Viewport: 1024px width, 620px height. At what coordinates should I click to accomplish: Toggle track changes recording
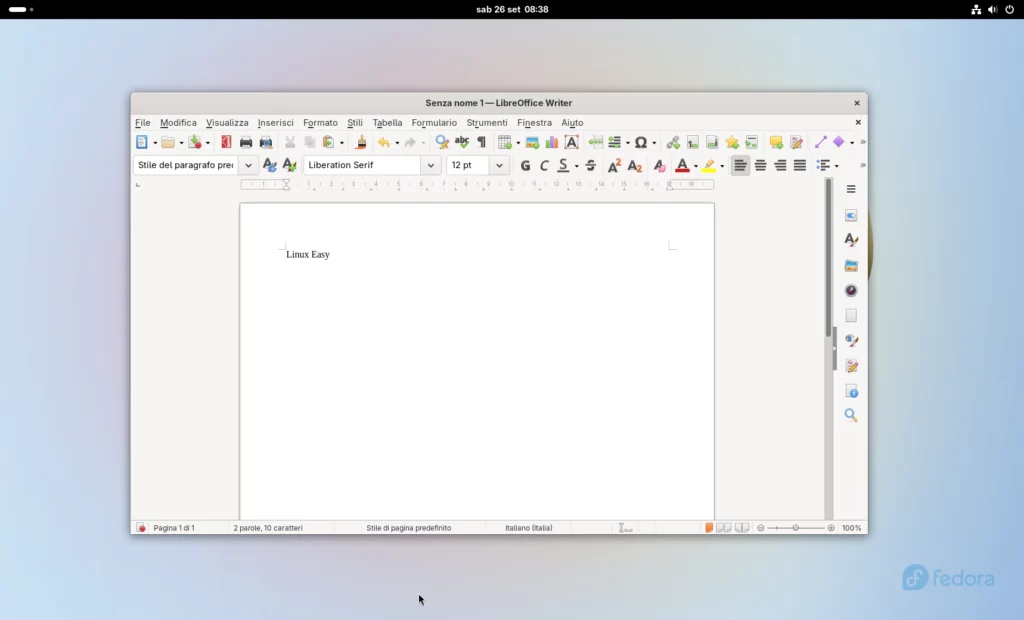click(x=796, y=142)
